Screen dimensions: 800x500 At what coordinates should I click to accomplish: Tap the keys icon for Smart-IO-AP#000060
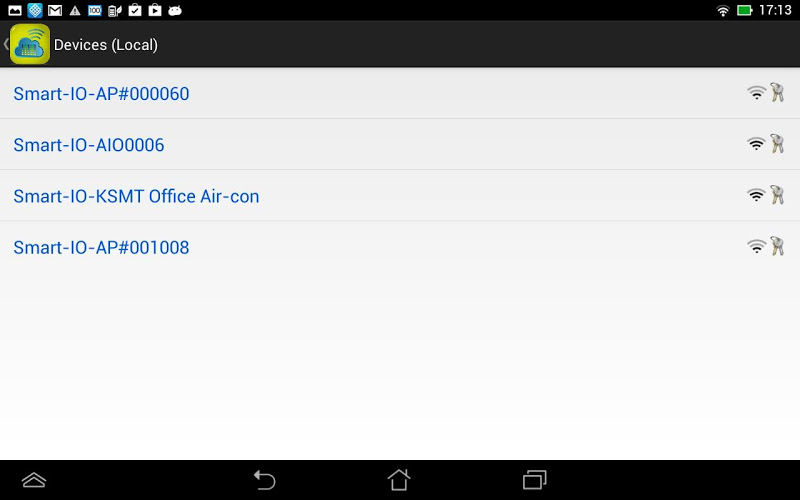pyautogui.click(x=777, y=92)
